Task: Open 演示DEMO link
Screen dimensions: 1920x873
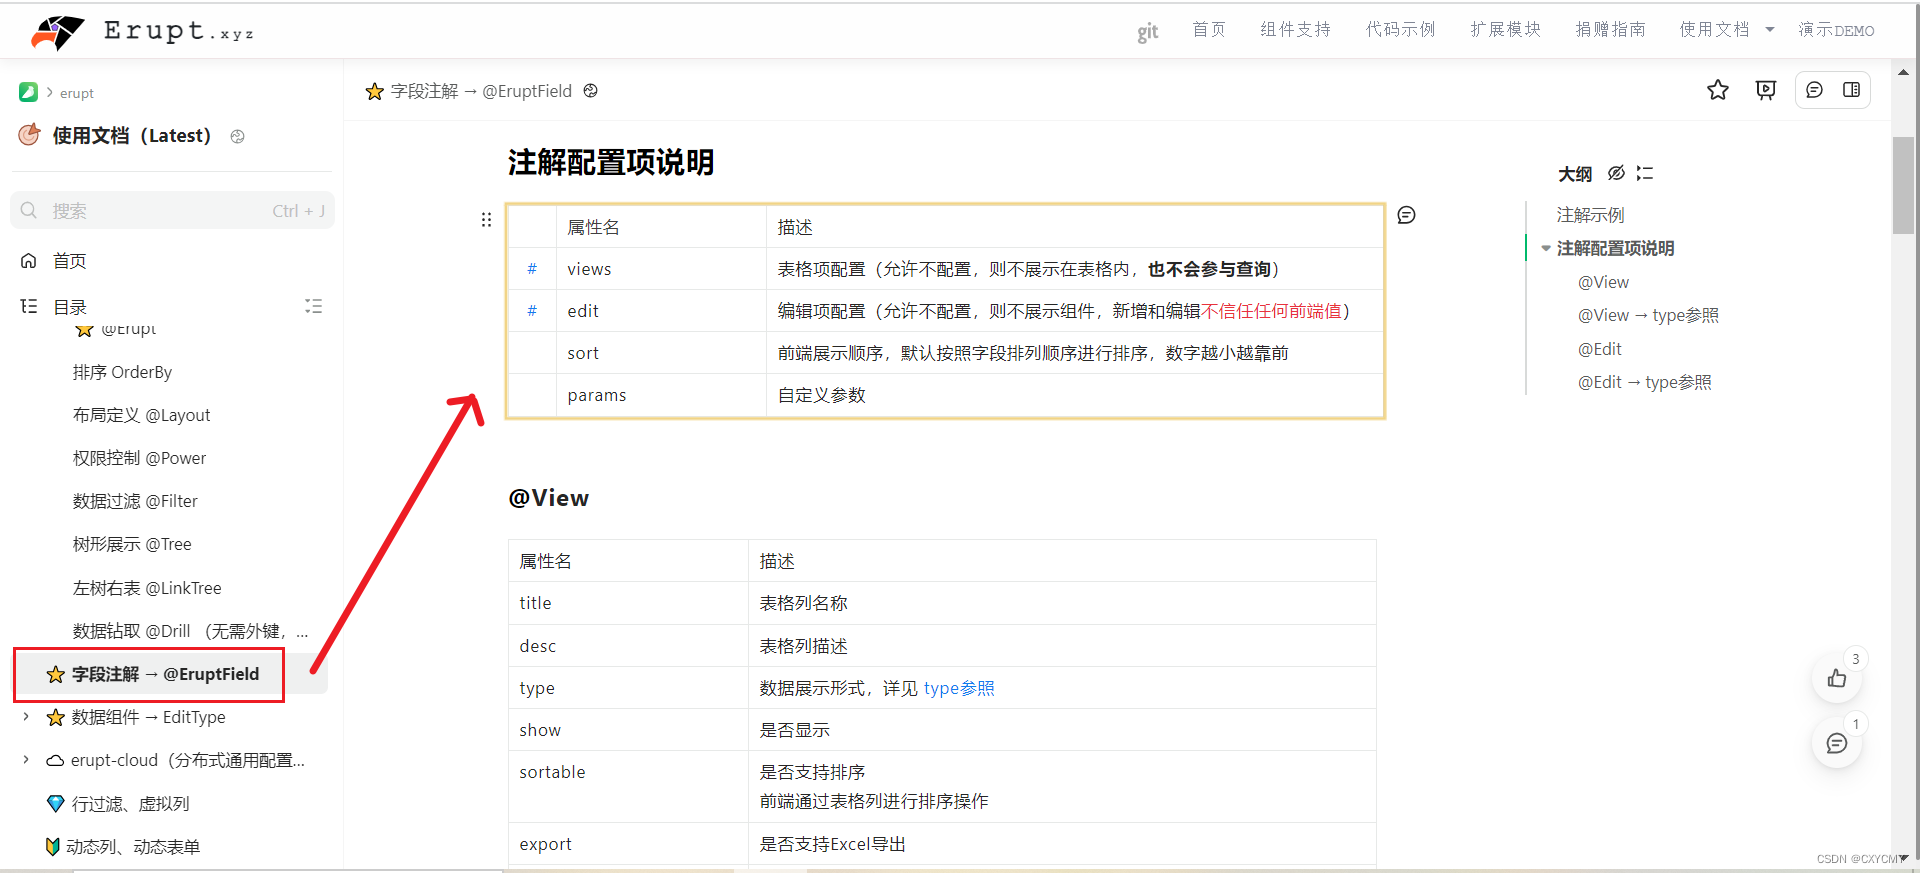Action: click(1837, 30)
